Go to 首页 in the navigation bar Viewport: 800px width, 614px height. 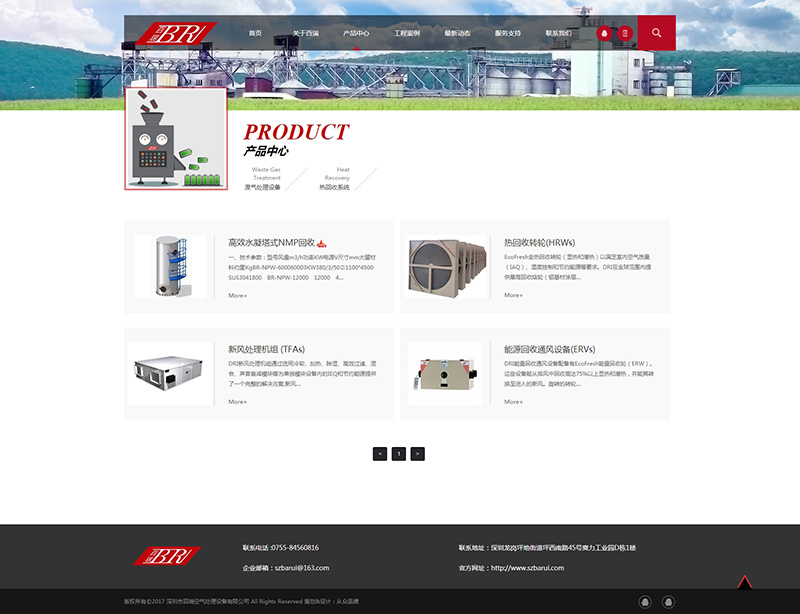(x=255, y=33)
